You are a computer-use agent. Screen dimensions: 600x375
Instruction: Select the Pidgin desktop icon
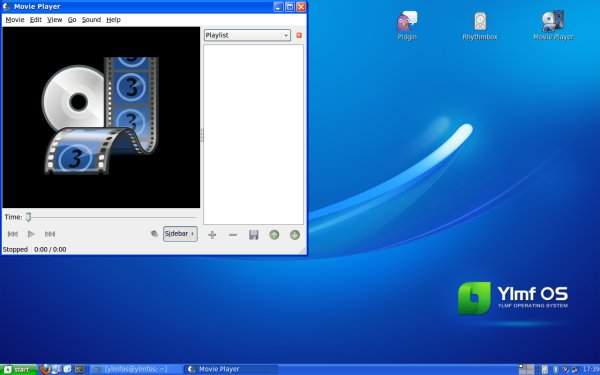point(407,26)
